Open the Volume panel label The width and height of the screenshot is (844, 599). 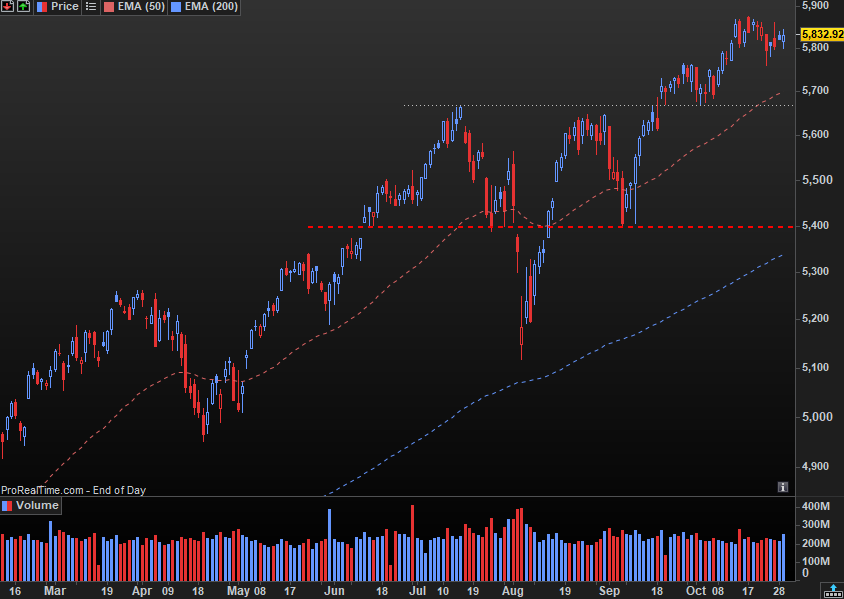(30, 505)
